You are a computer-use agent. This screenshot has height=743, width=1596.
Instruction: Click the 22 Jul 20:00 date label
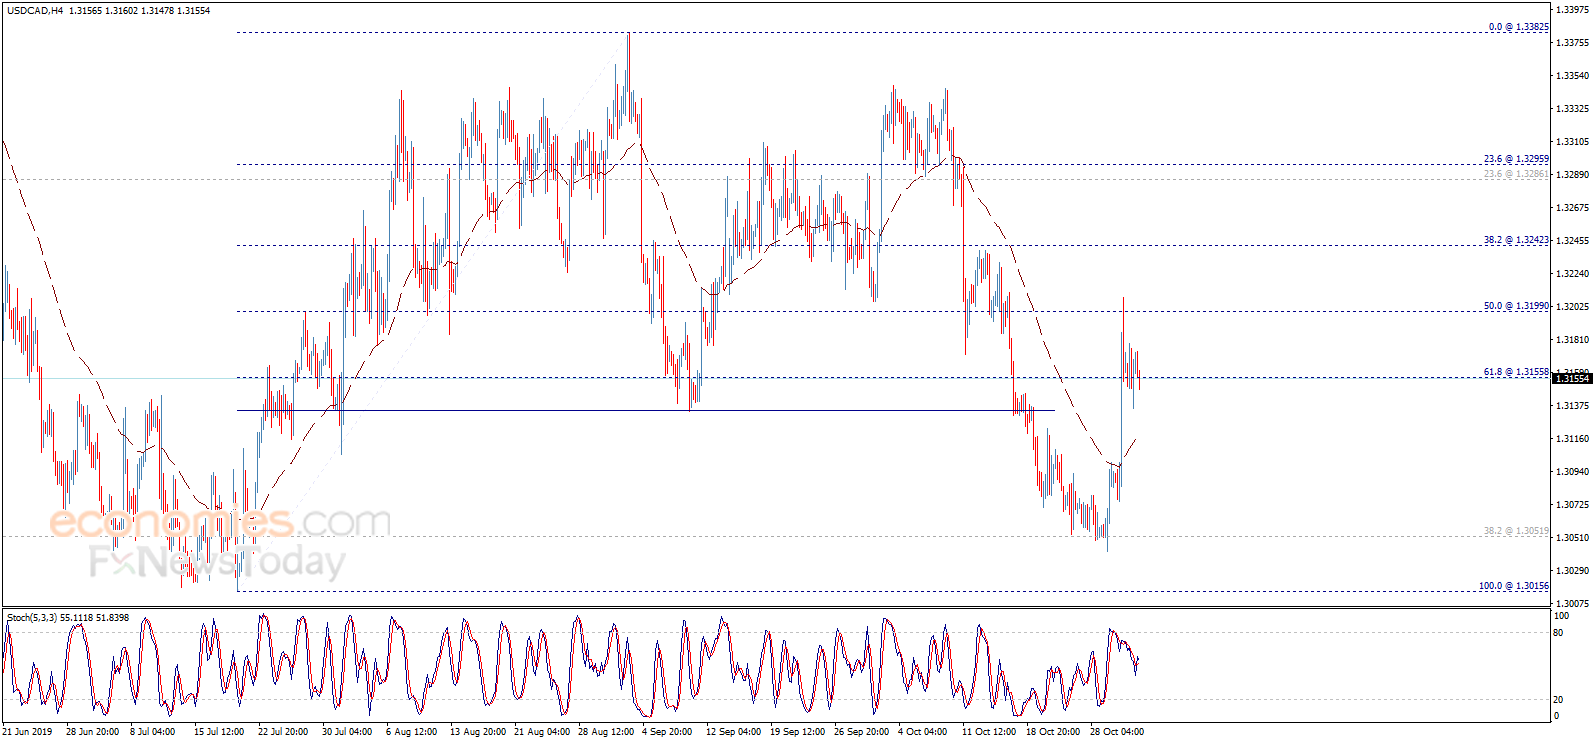[x=283, y=732]
